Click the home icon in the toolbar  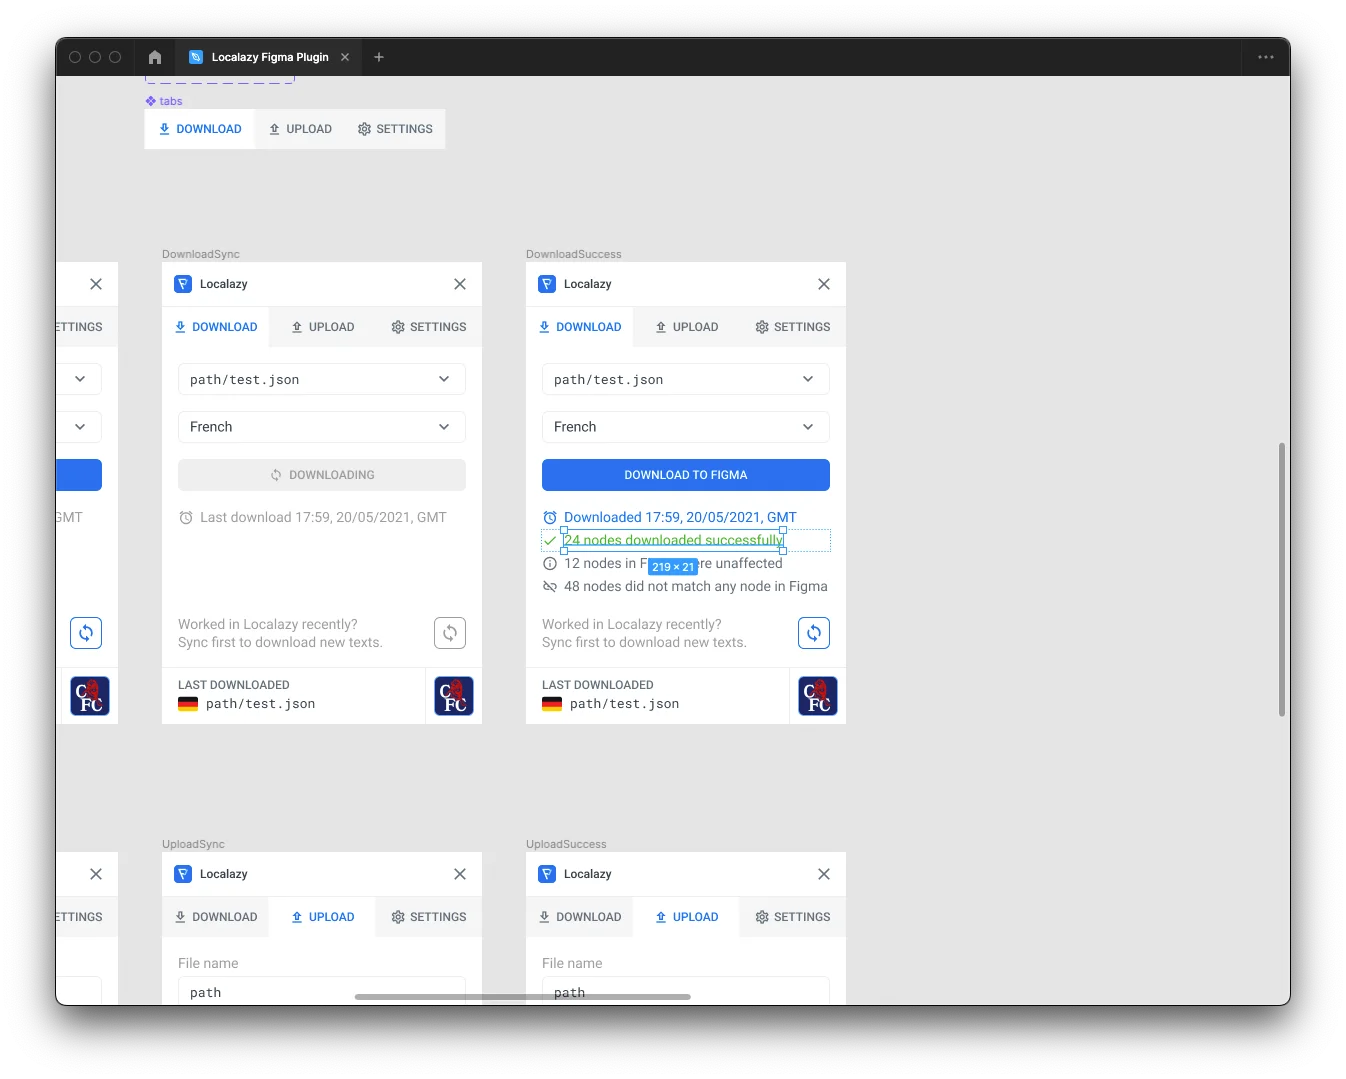click(154, 57)
